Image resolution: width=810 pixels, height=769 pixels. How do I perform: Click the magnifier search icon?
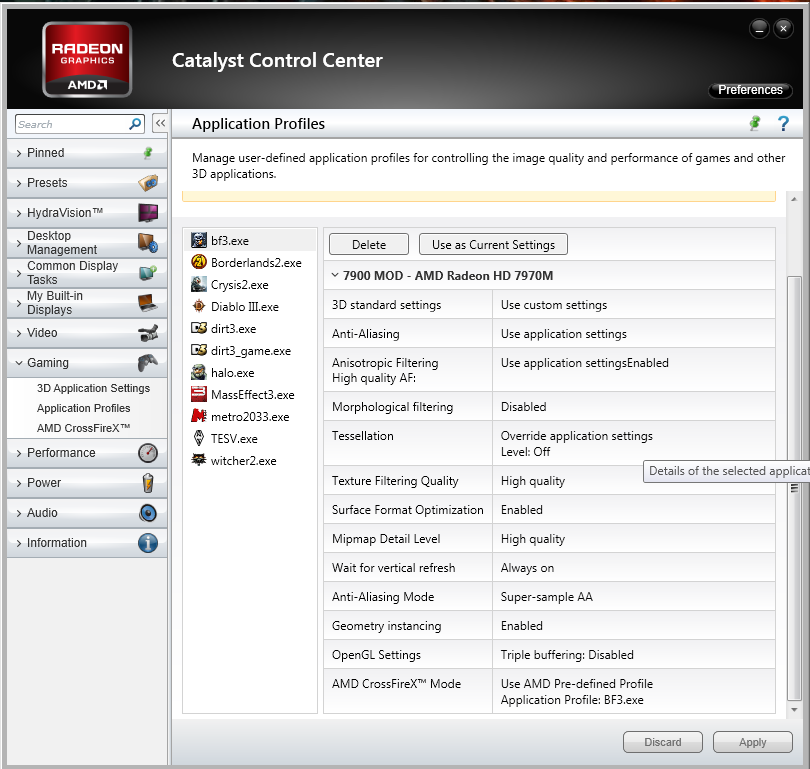(x=135, y=124)
